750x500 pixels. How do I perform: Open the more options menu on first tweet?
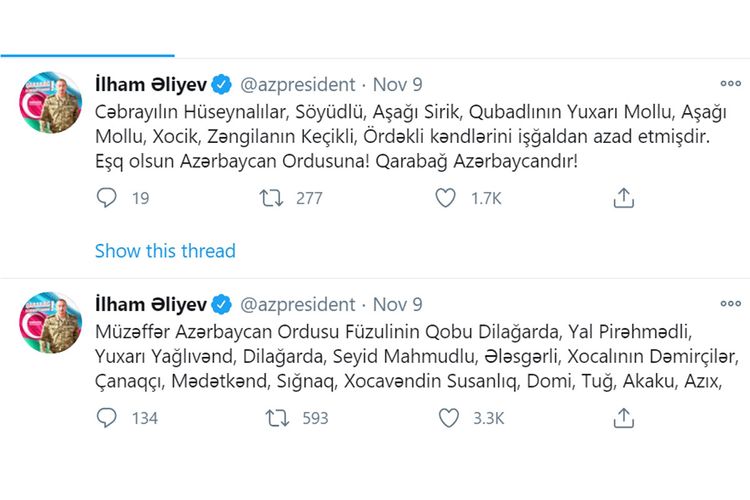coord(731,84)
